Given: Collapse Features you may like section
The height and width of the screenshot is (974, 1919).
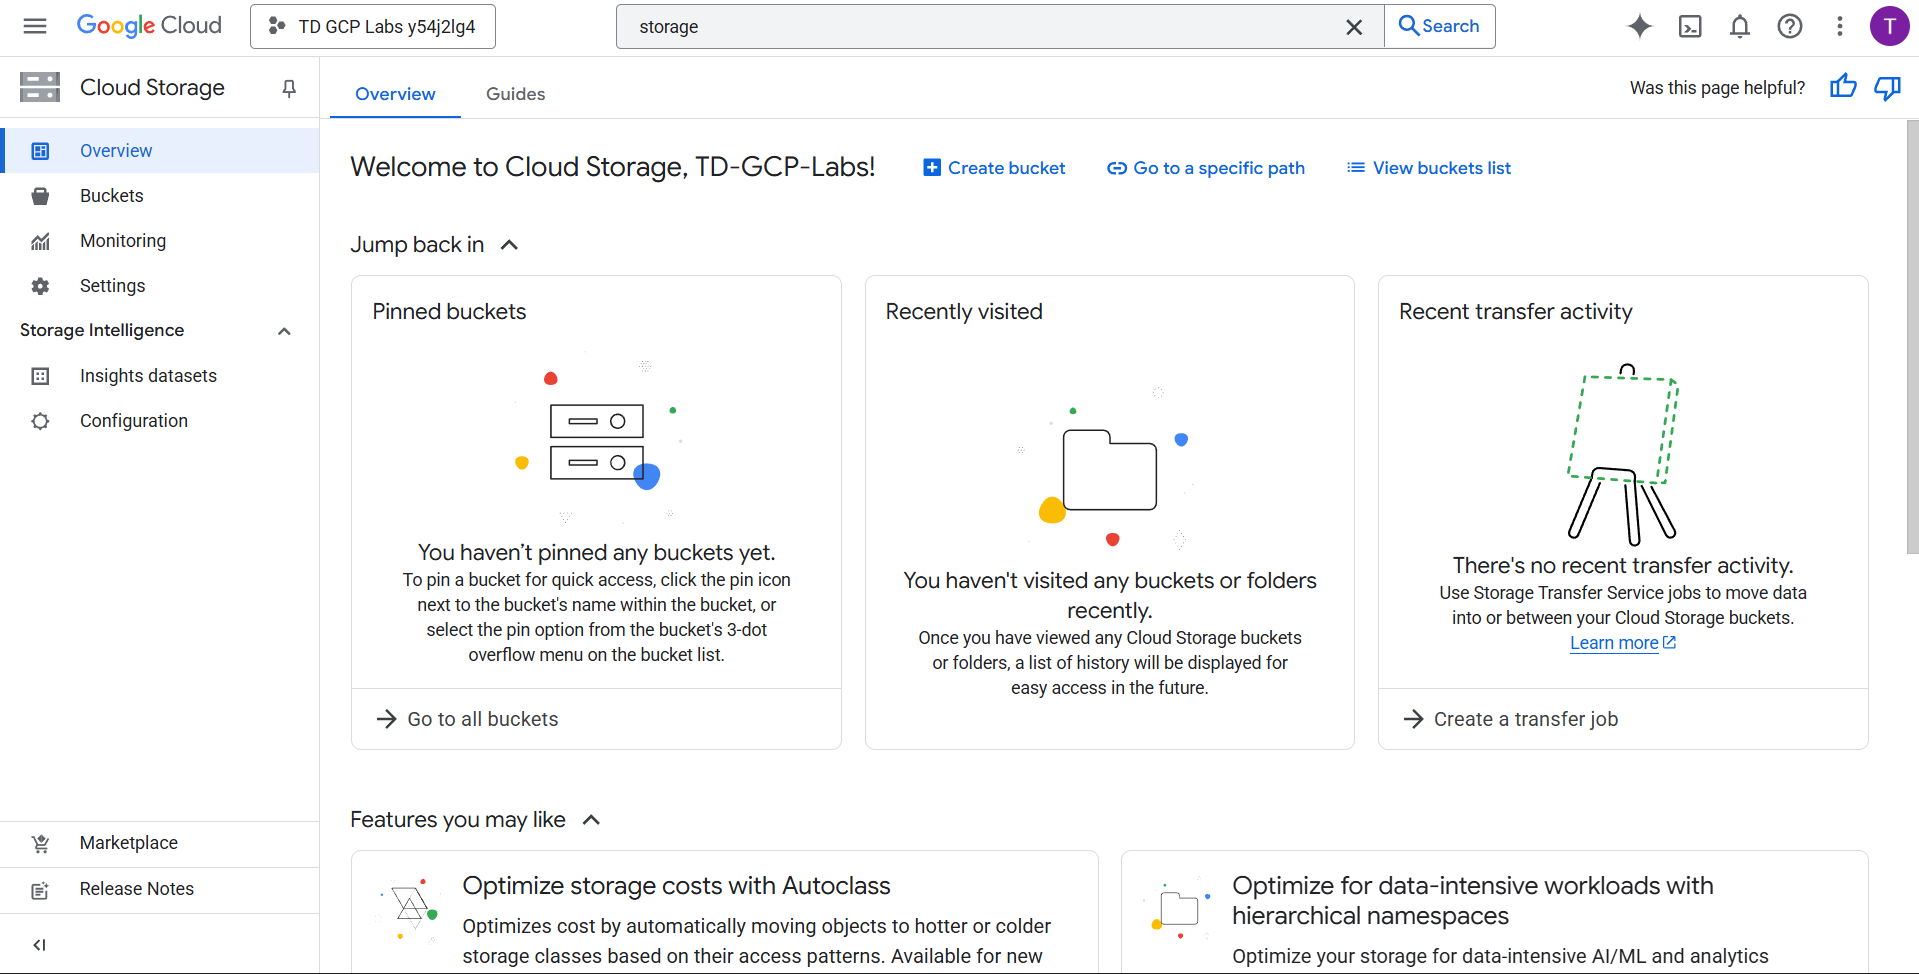Looking at the screenshot, I should pyautogui.click(x=591, y=820).
